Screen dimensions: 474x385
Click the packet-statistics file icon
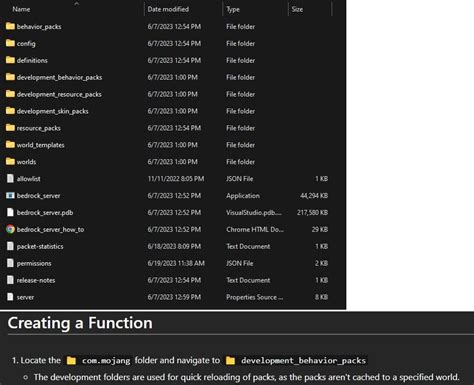click(10, 246)
